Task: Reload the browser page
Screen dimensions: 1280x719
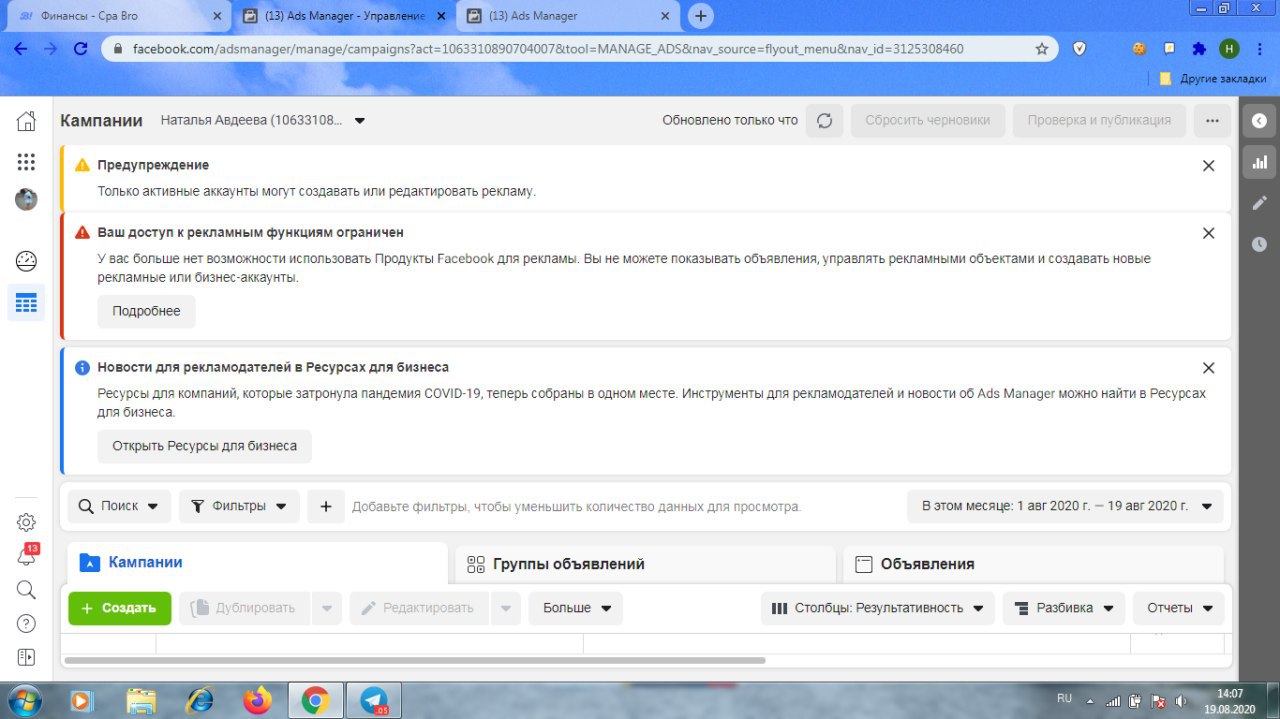Action: click(x=81, y=48)
